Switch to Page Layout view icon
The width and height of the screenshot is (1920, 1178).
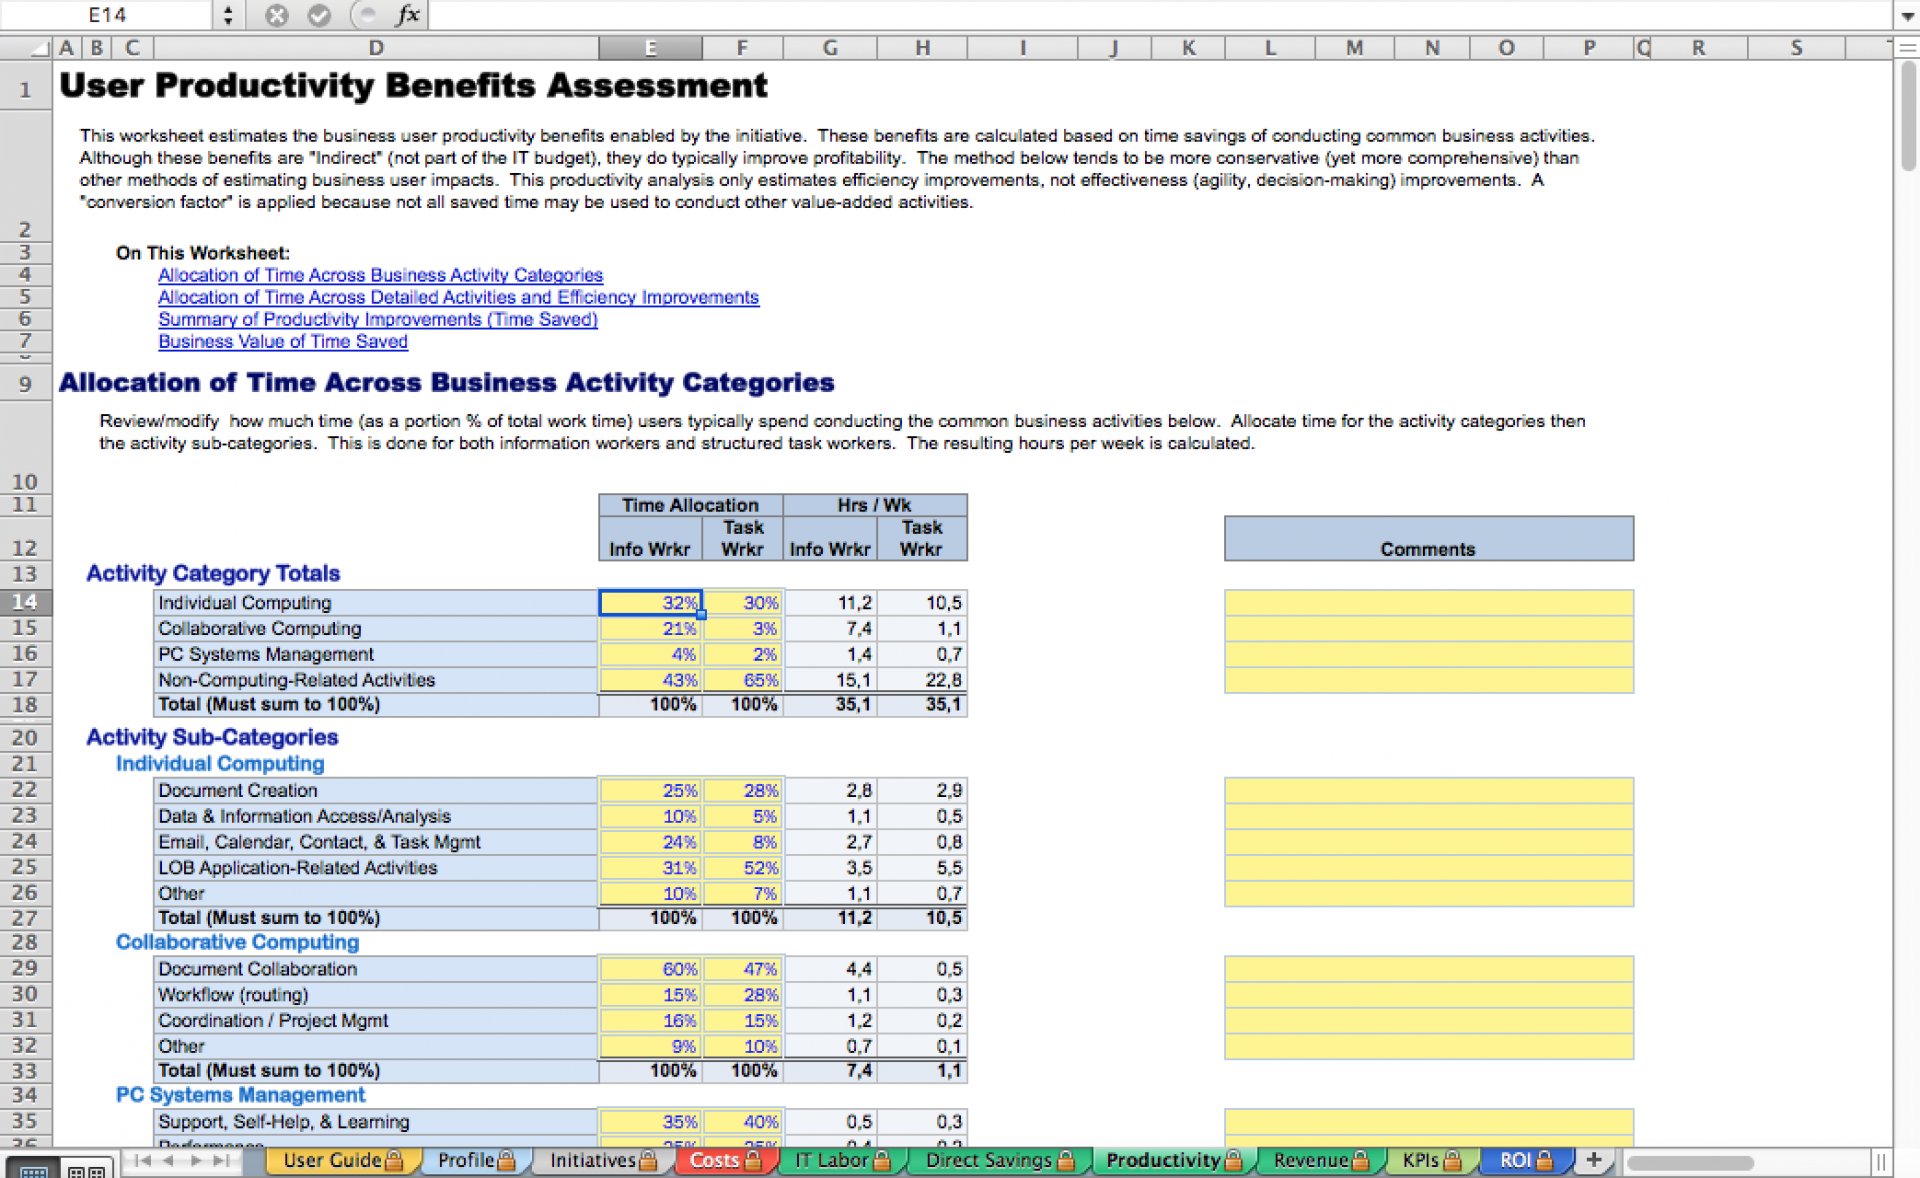[87, 1169]
